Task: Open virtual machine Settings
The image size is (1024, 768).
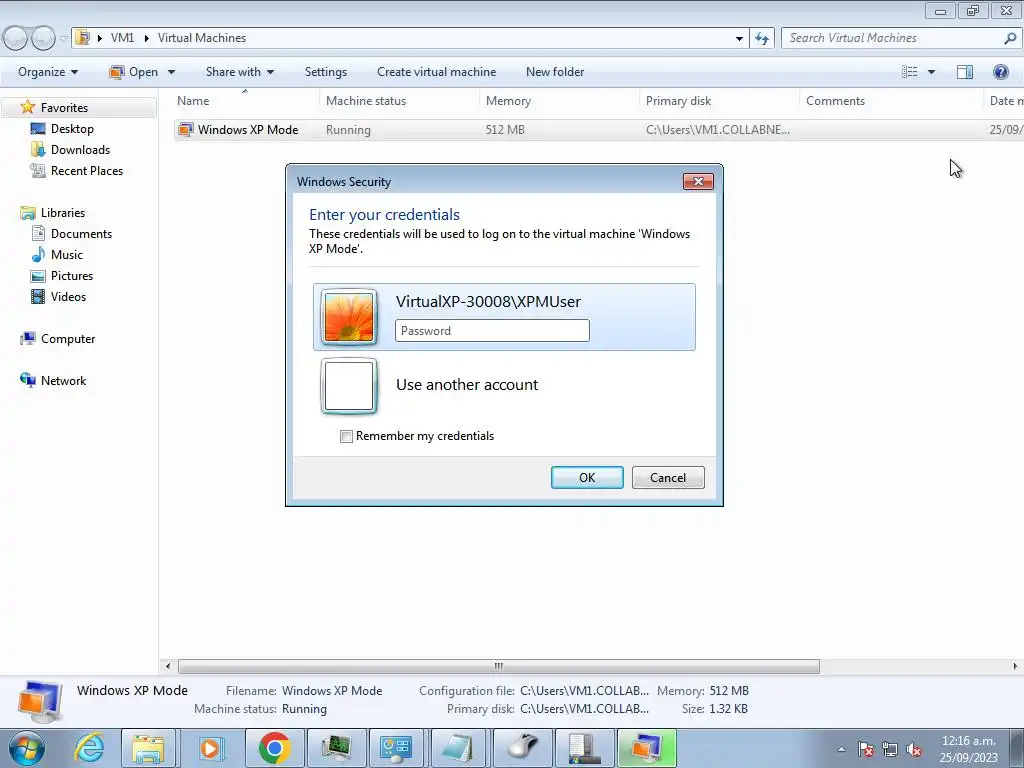Action: [x=326, y=72]
